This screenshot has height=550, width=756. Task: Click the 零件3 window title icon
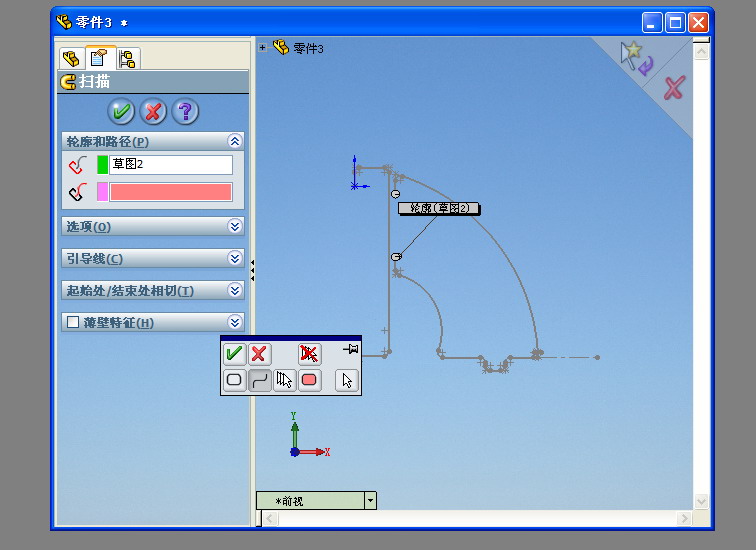tap(64, 22)
